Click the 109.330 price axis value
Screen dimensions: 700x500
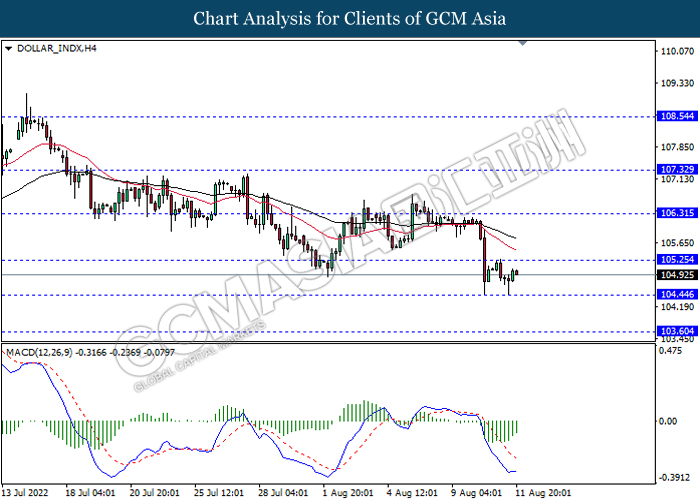click(x=677, y=83)
